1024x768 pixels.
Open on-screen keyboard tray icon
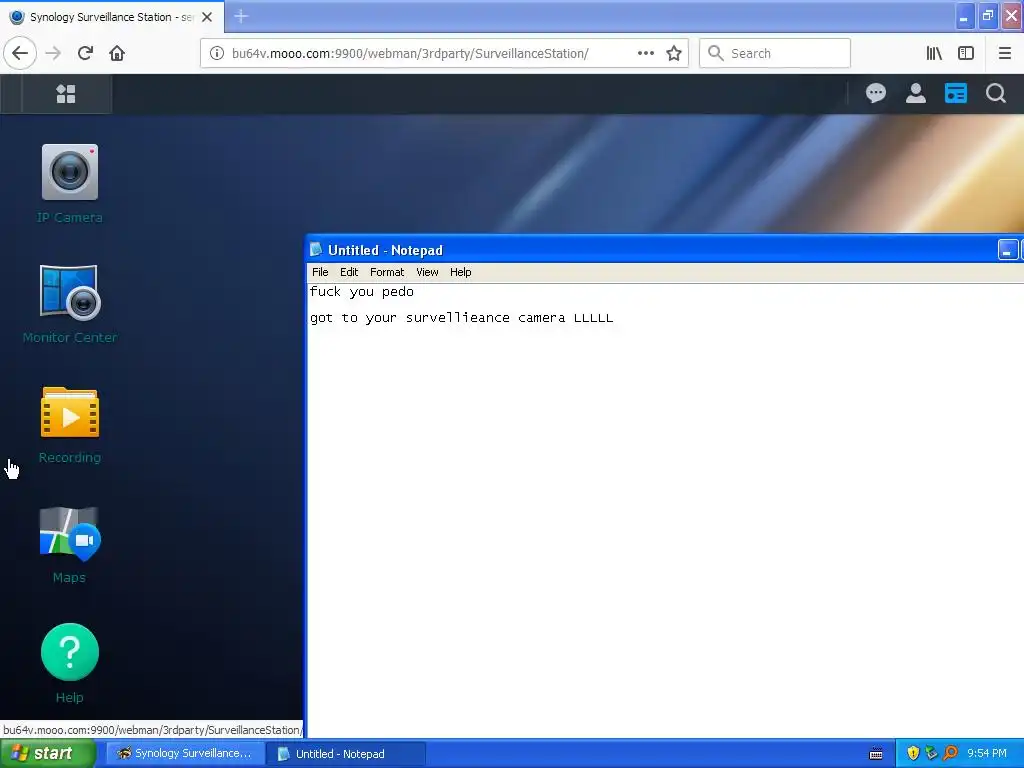876,754
